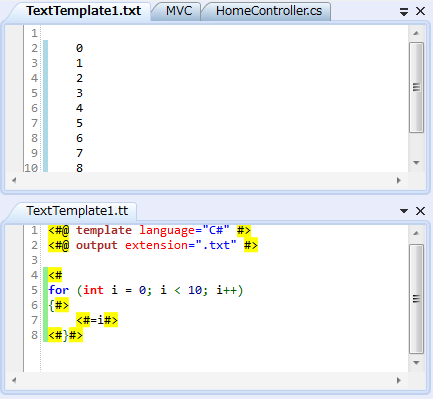The image size is (433, 399).
Task: Click the output value 0 on line 2
Action: (x=79, y=48)
